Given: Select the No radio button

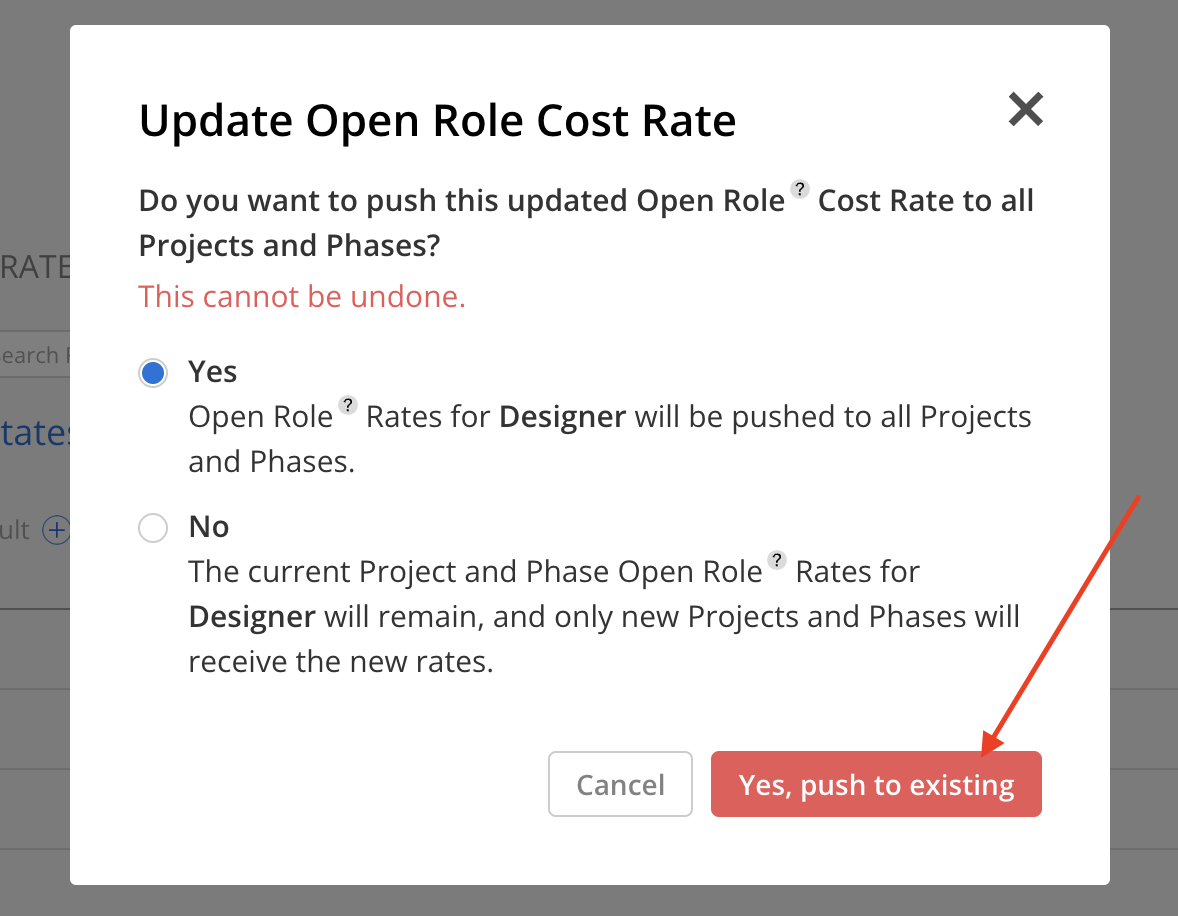Looking at the screenshot, I should [x=153, y=528].
